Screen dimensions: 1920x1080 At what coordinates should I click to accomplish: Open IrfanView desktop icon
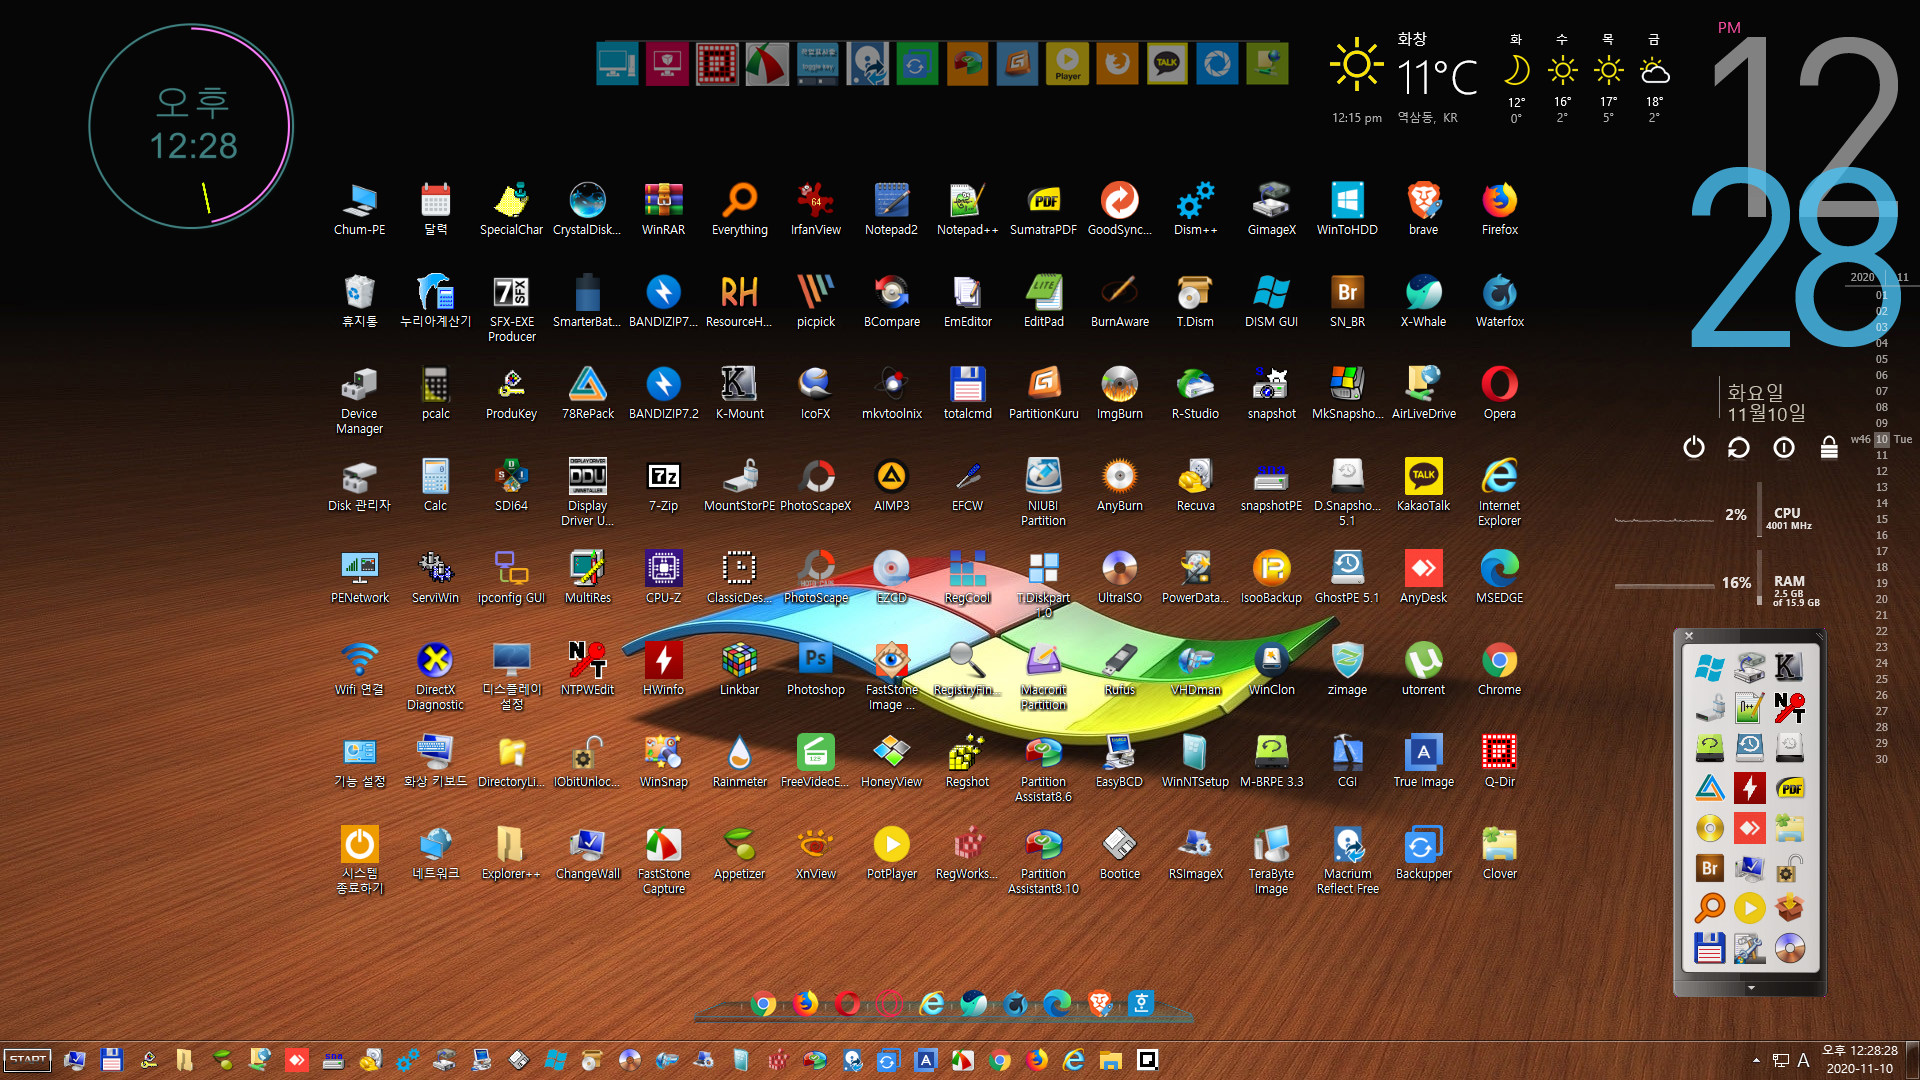click(815, 209)
